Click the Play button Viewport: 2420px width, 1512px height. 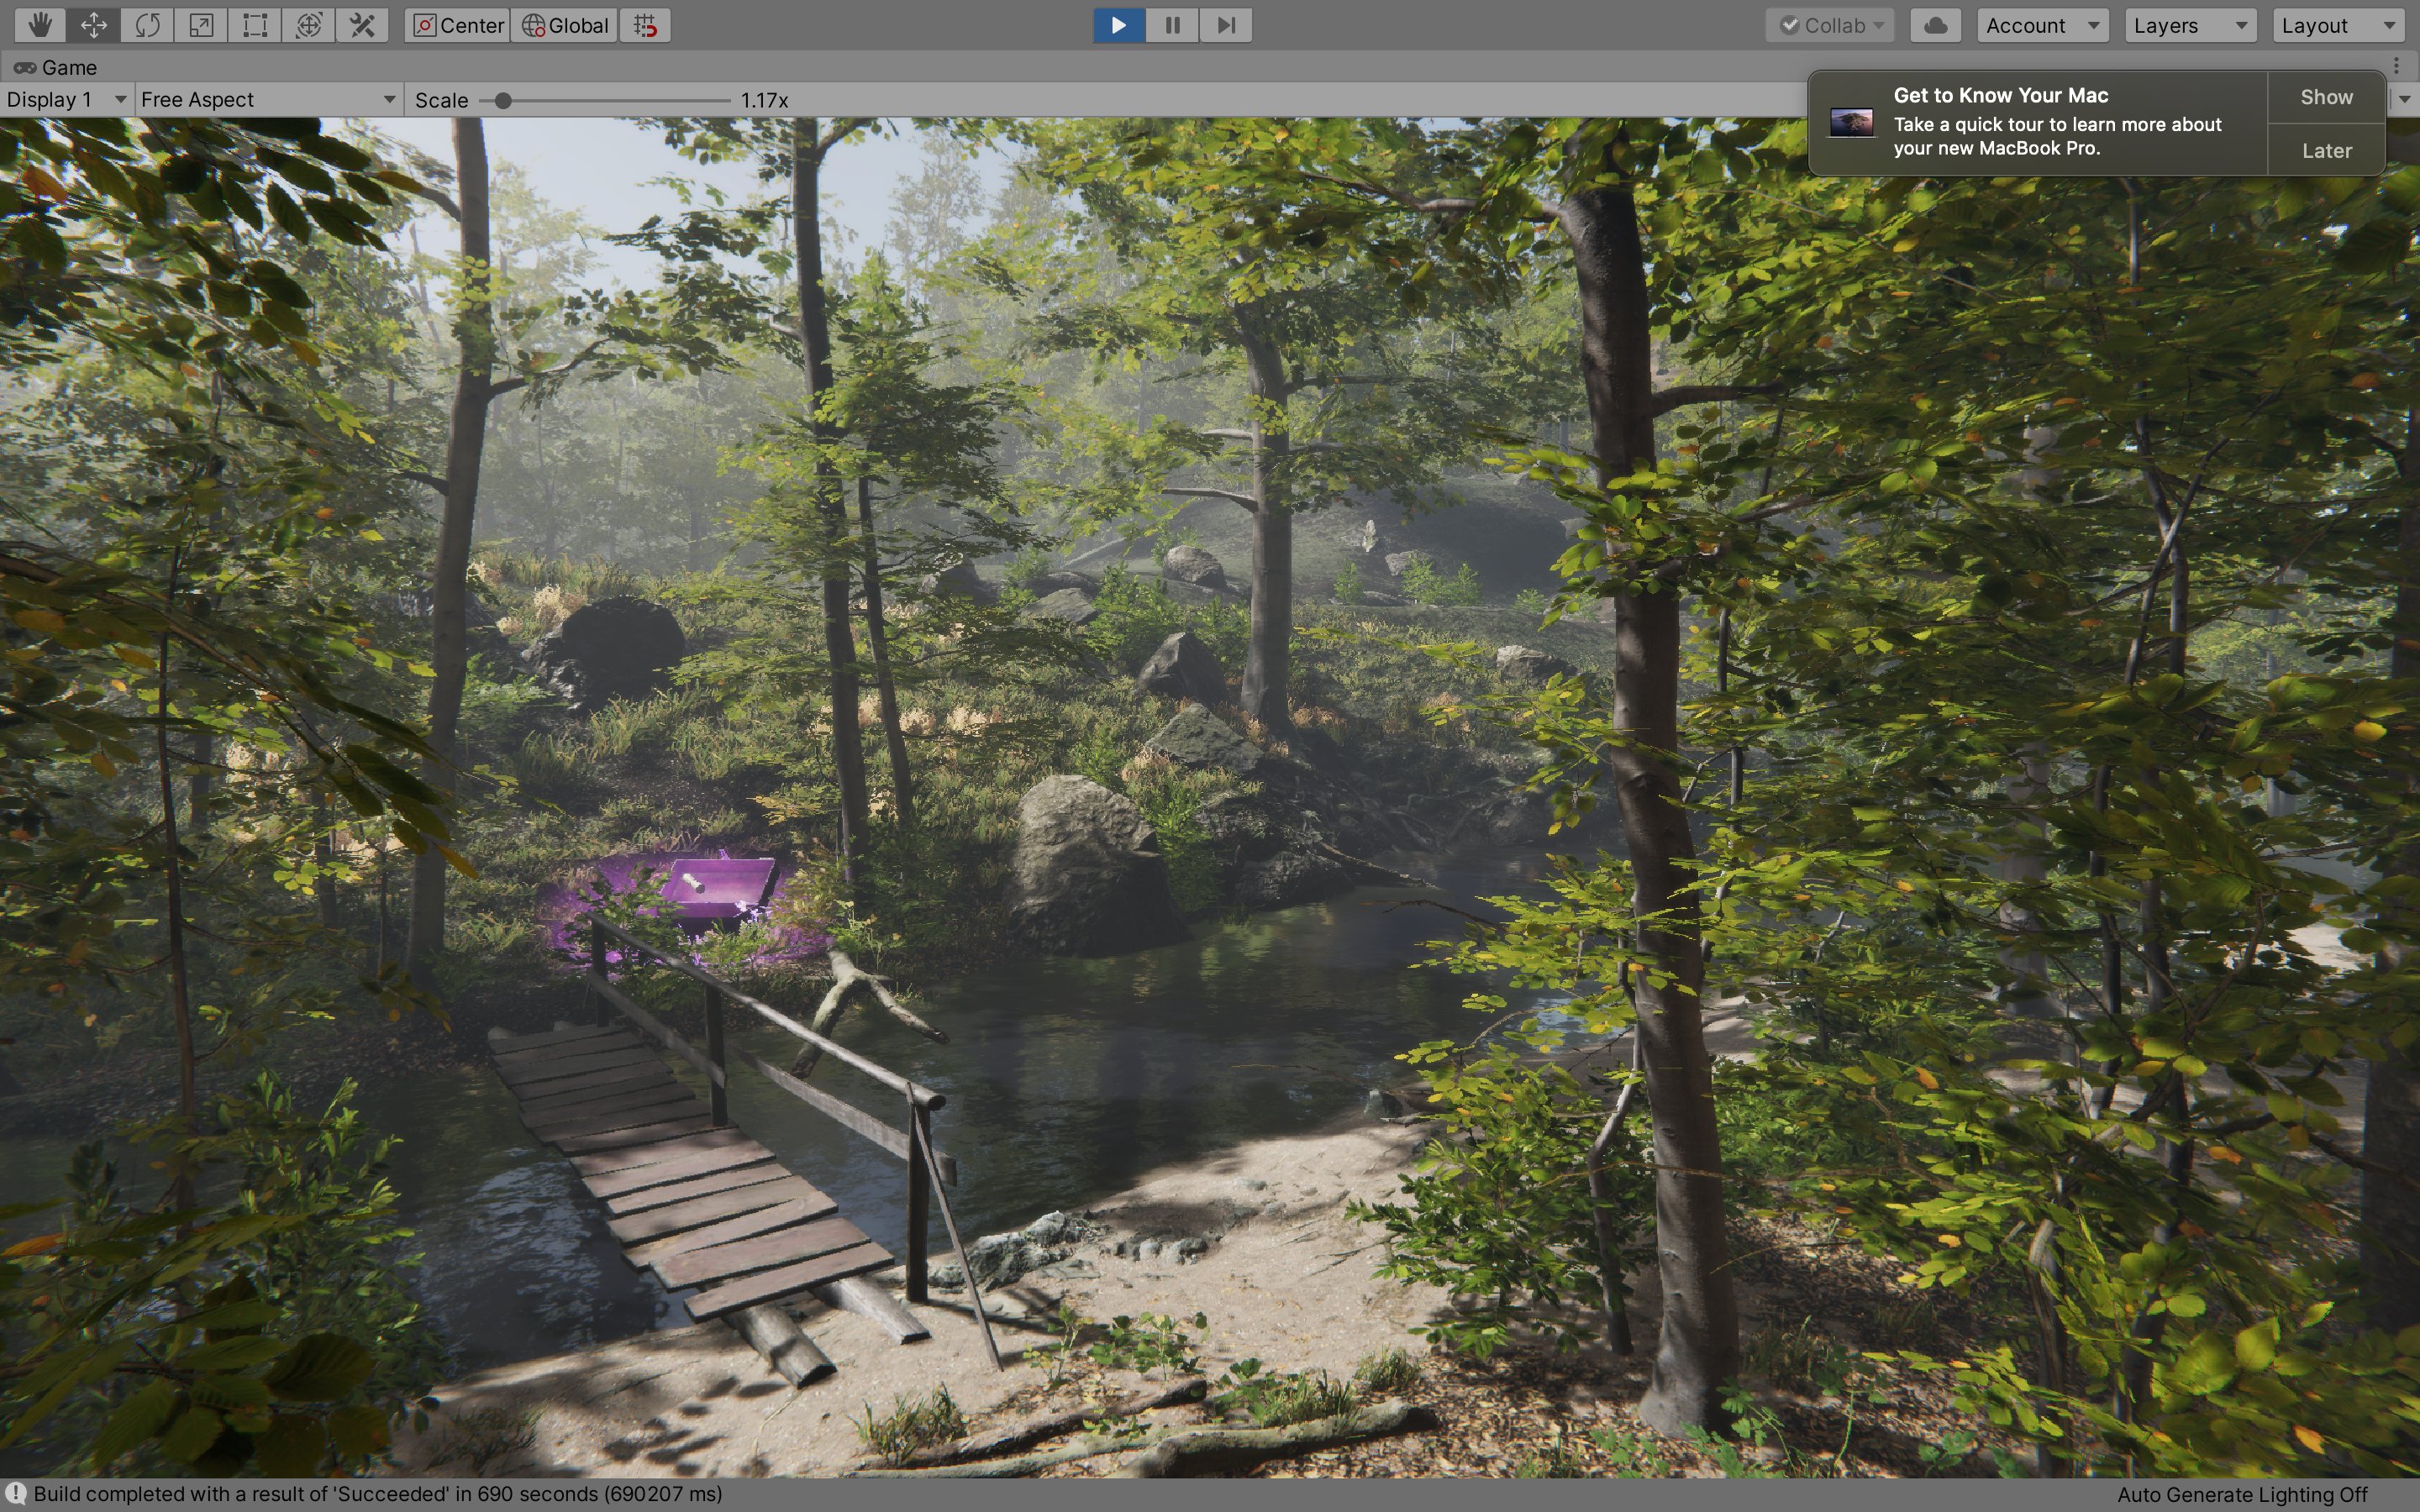[1119, 25]
